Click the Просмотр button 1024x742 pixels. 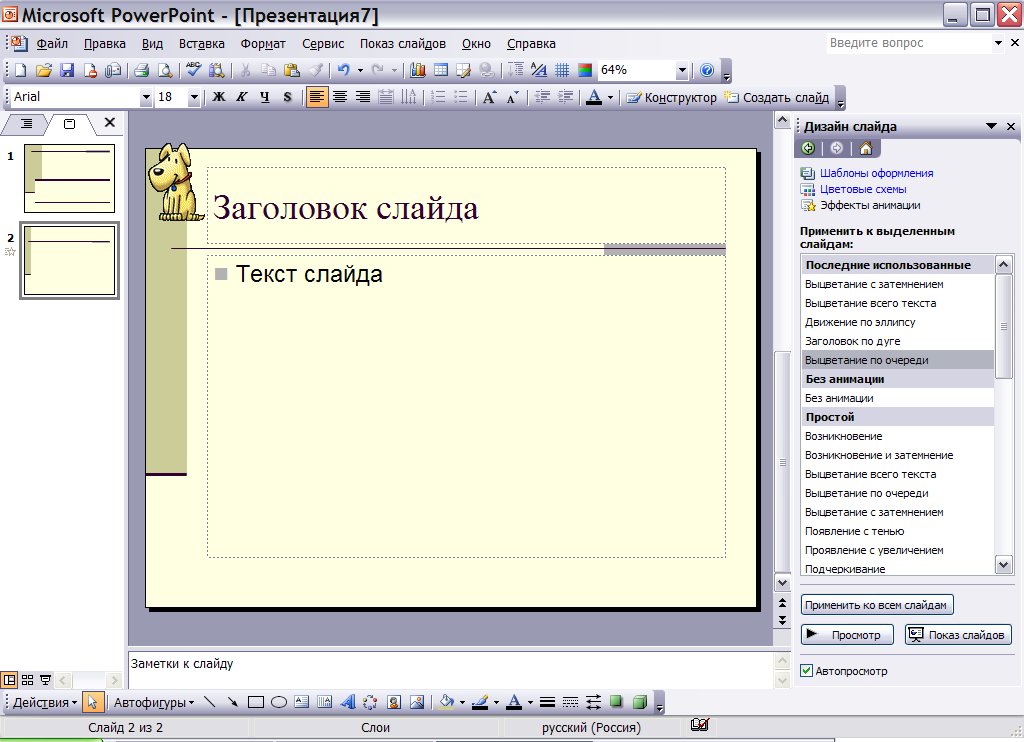(x=847, y=634)
